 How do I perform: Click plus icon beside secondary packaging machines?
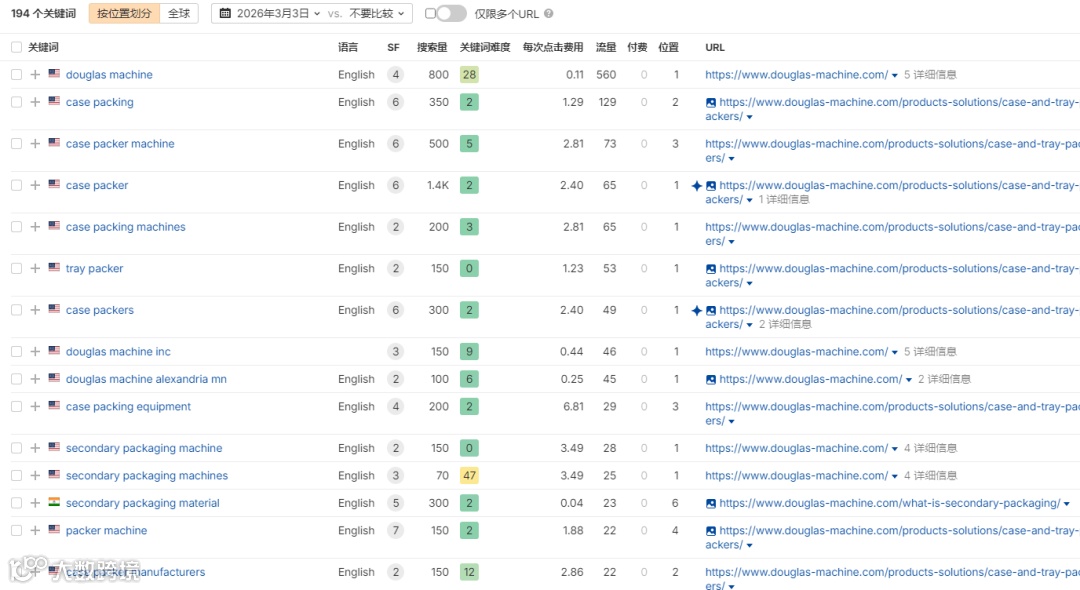coord(35,475)
